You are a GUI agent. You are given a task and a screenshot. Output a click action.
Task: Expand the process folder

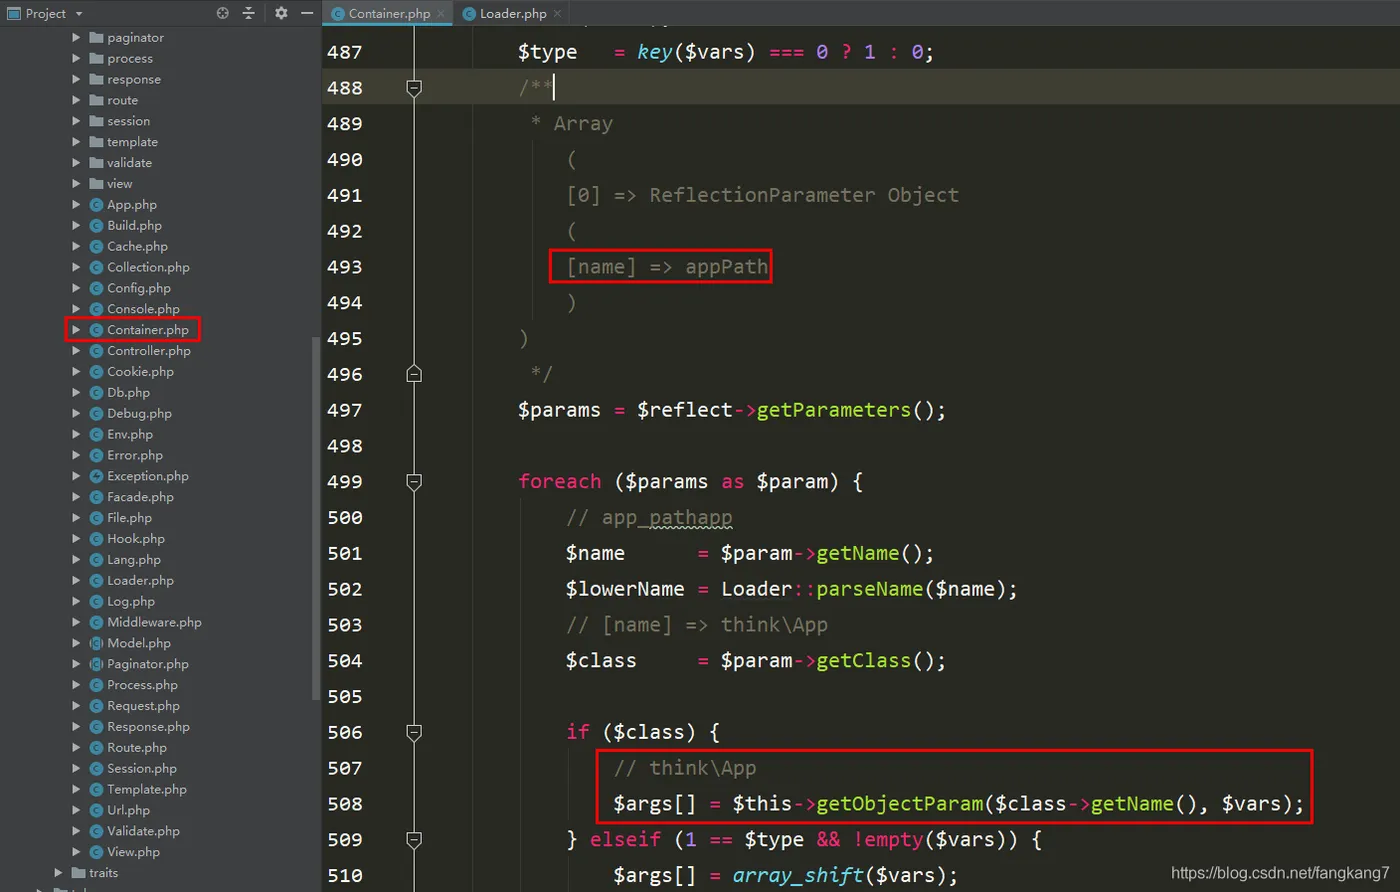(76, 59)
